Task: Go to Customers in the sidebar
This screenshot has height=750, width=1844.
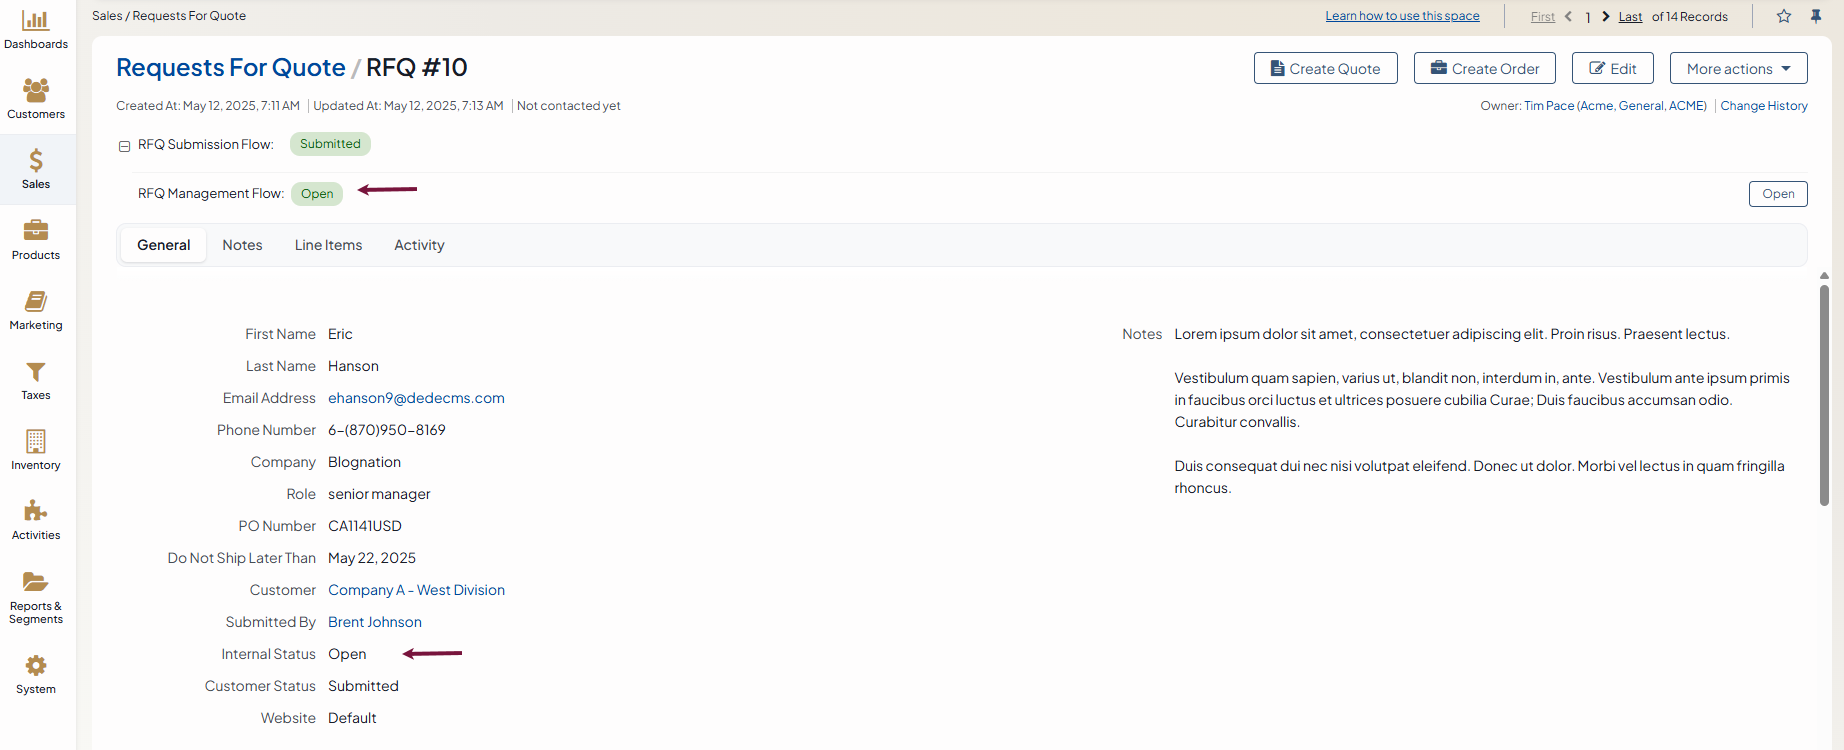Action: (36, 91)
